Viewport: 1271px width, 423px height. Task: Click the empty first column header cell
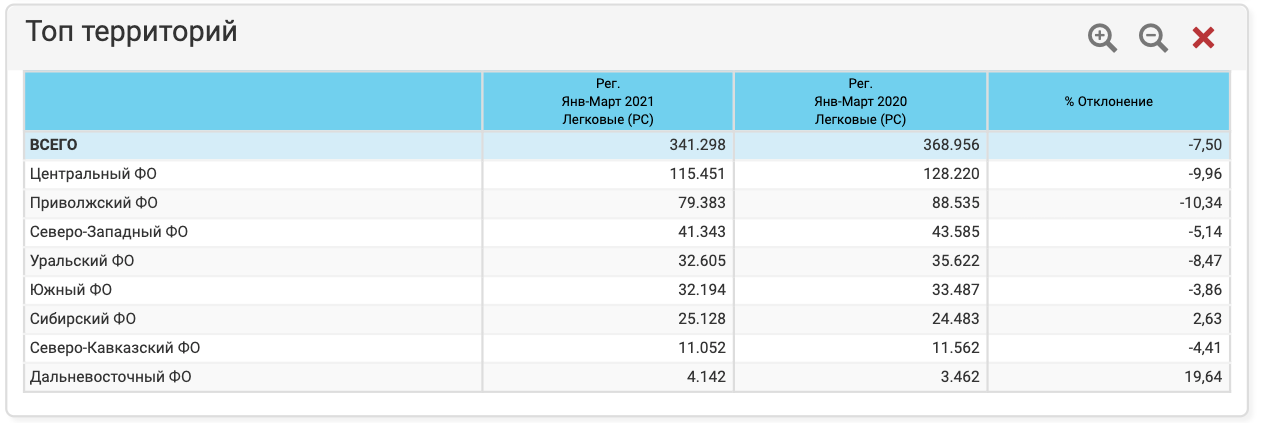[253, 101]
